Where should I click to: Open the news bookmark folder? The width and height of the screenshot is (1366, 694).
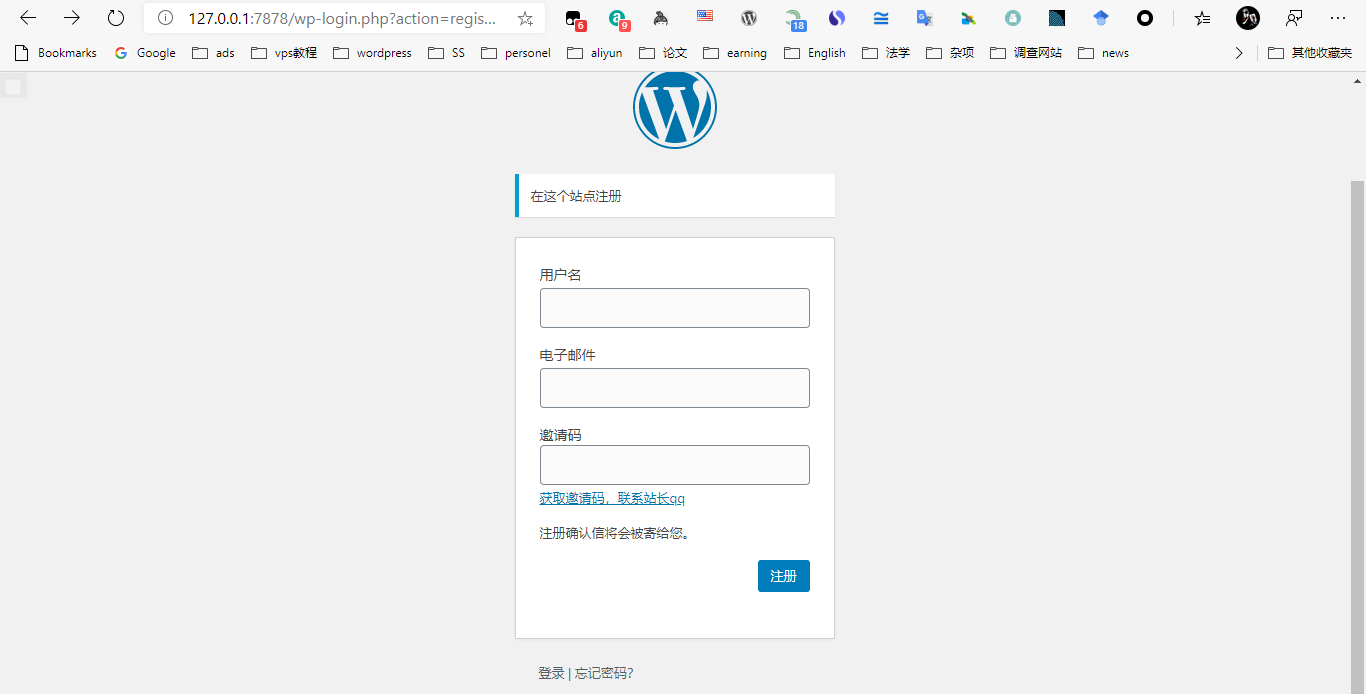[x=1104, y=53]
